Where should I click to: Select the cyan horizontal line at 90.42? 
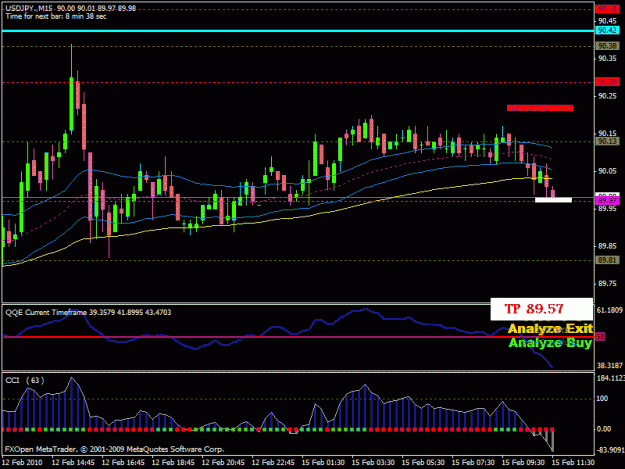pyautogui.click(x=298, y=31)
